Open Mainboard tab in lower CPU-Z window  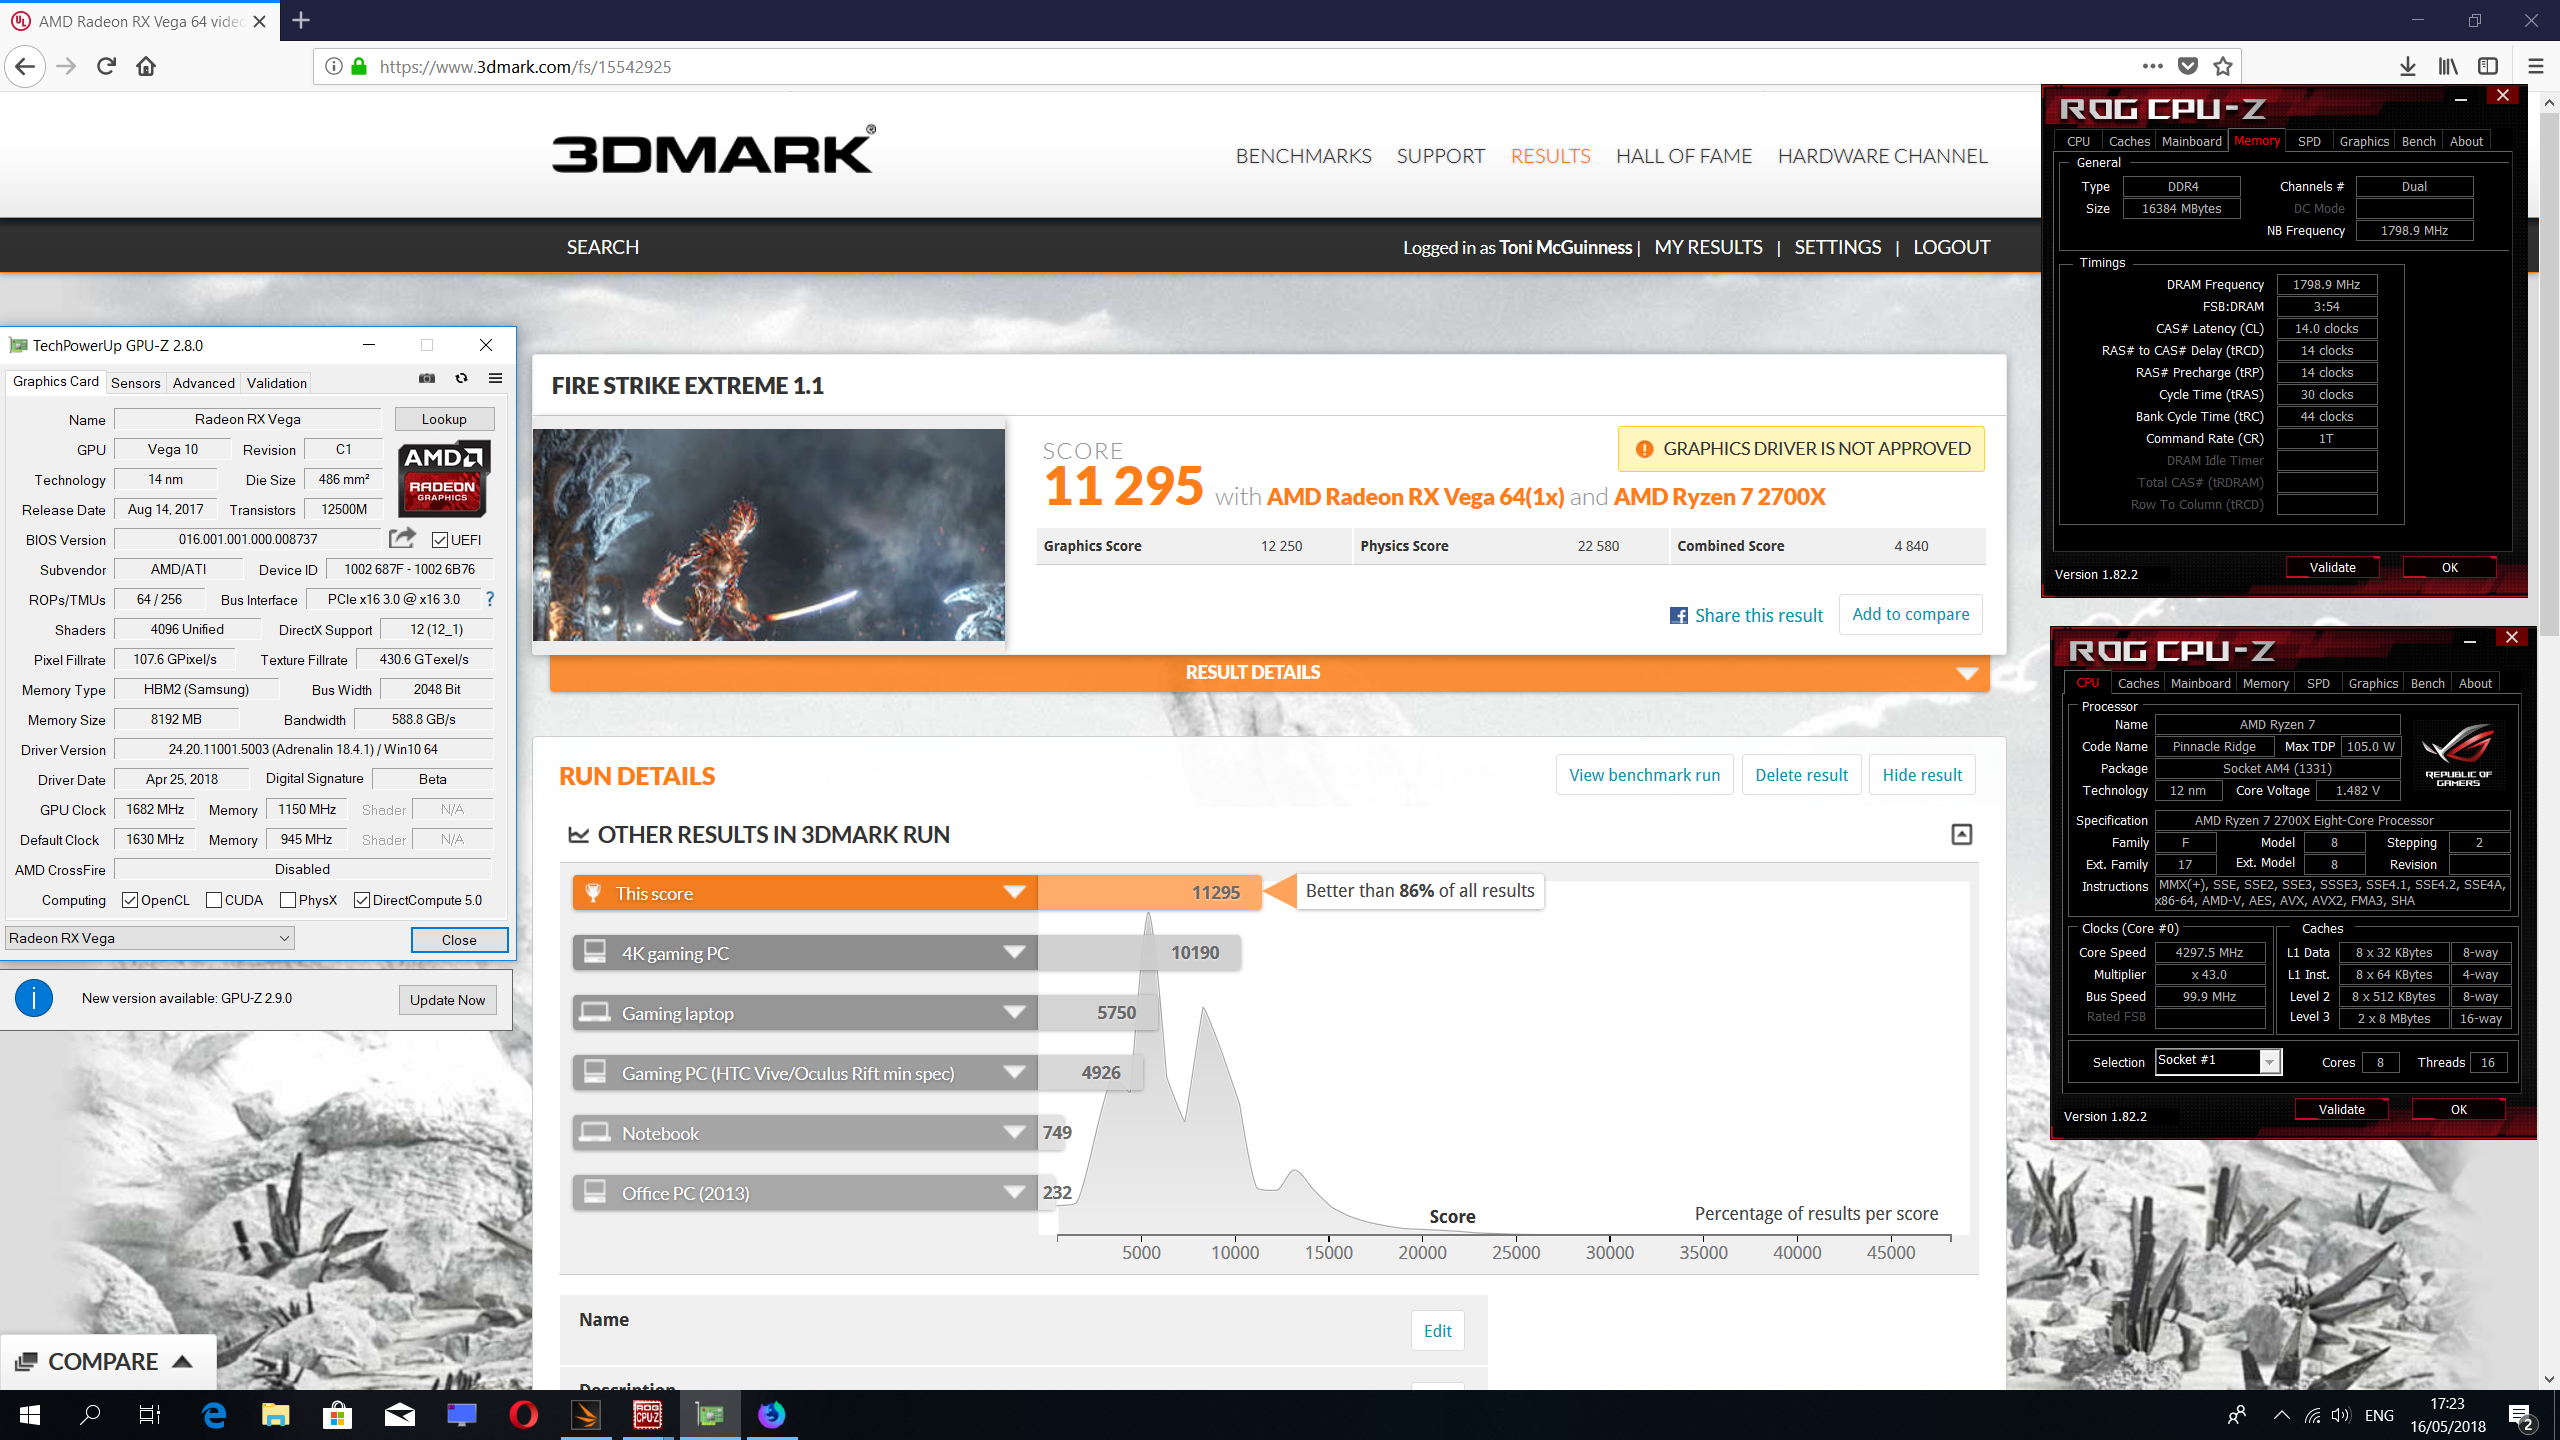(x=2200, y=684)
